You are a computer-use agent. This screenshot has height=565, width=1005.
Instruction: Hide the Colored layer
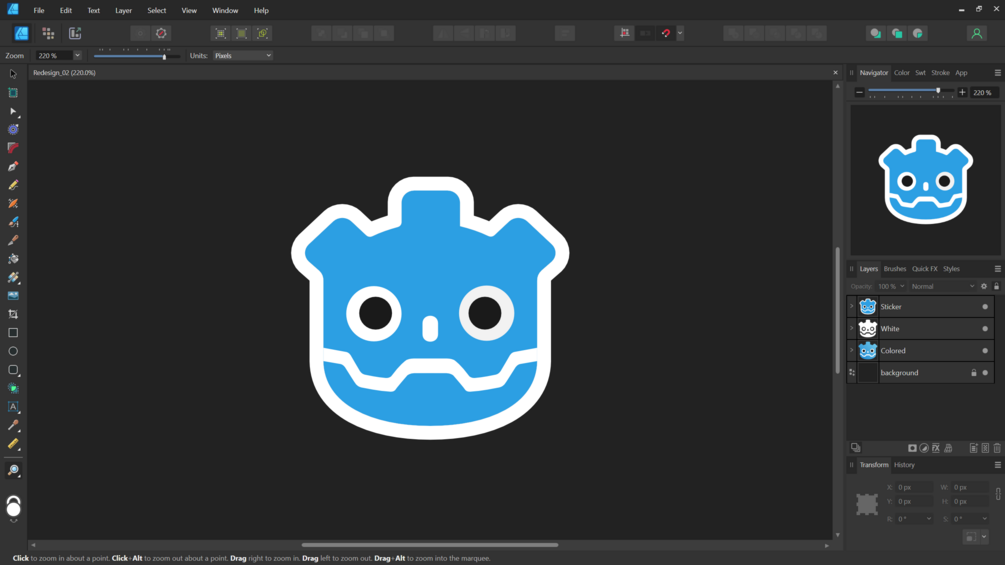click(985, 350)
